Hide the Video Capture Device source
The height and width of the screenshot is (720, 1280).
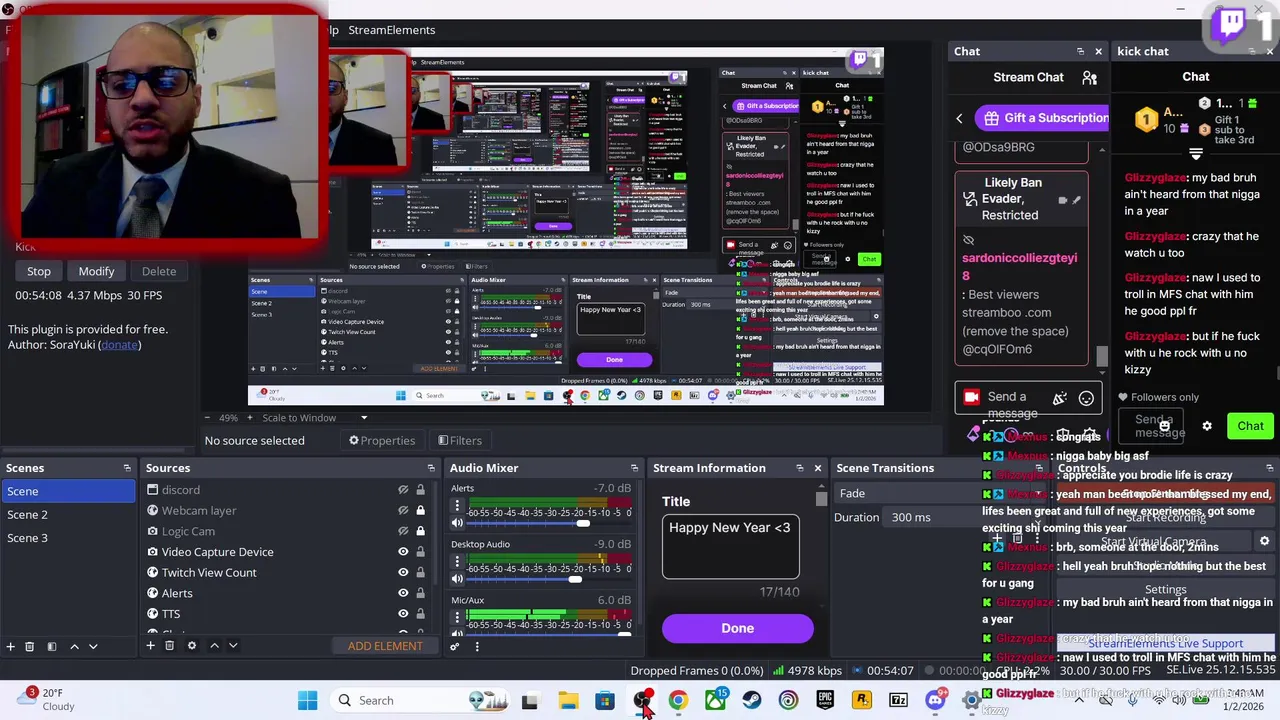click(x=403, y=552)
